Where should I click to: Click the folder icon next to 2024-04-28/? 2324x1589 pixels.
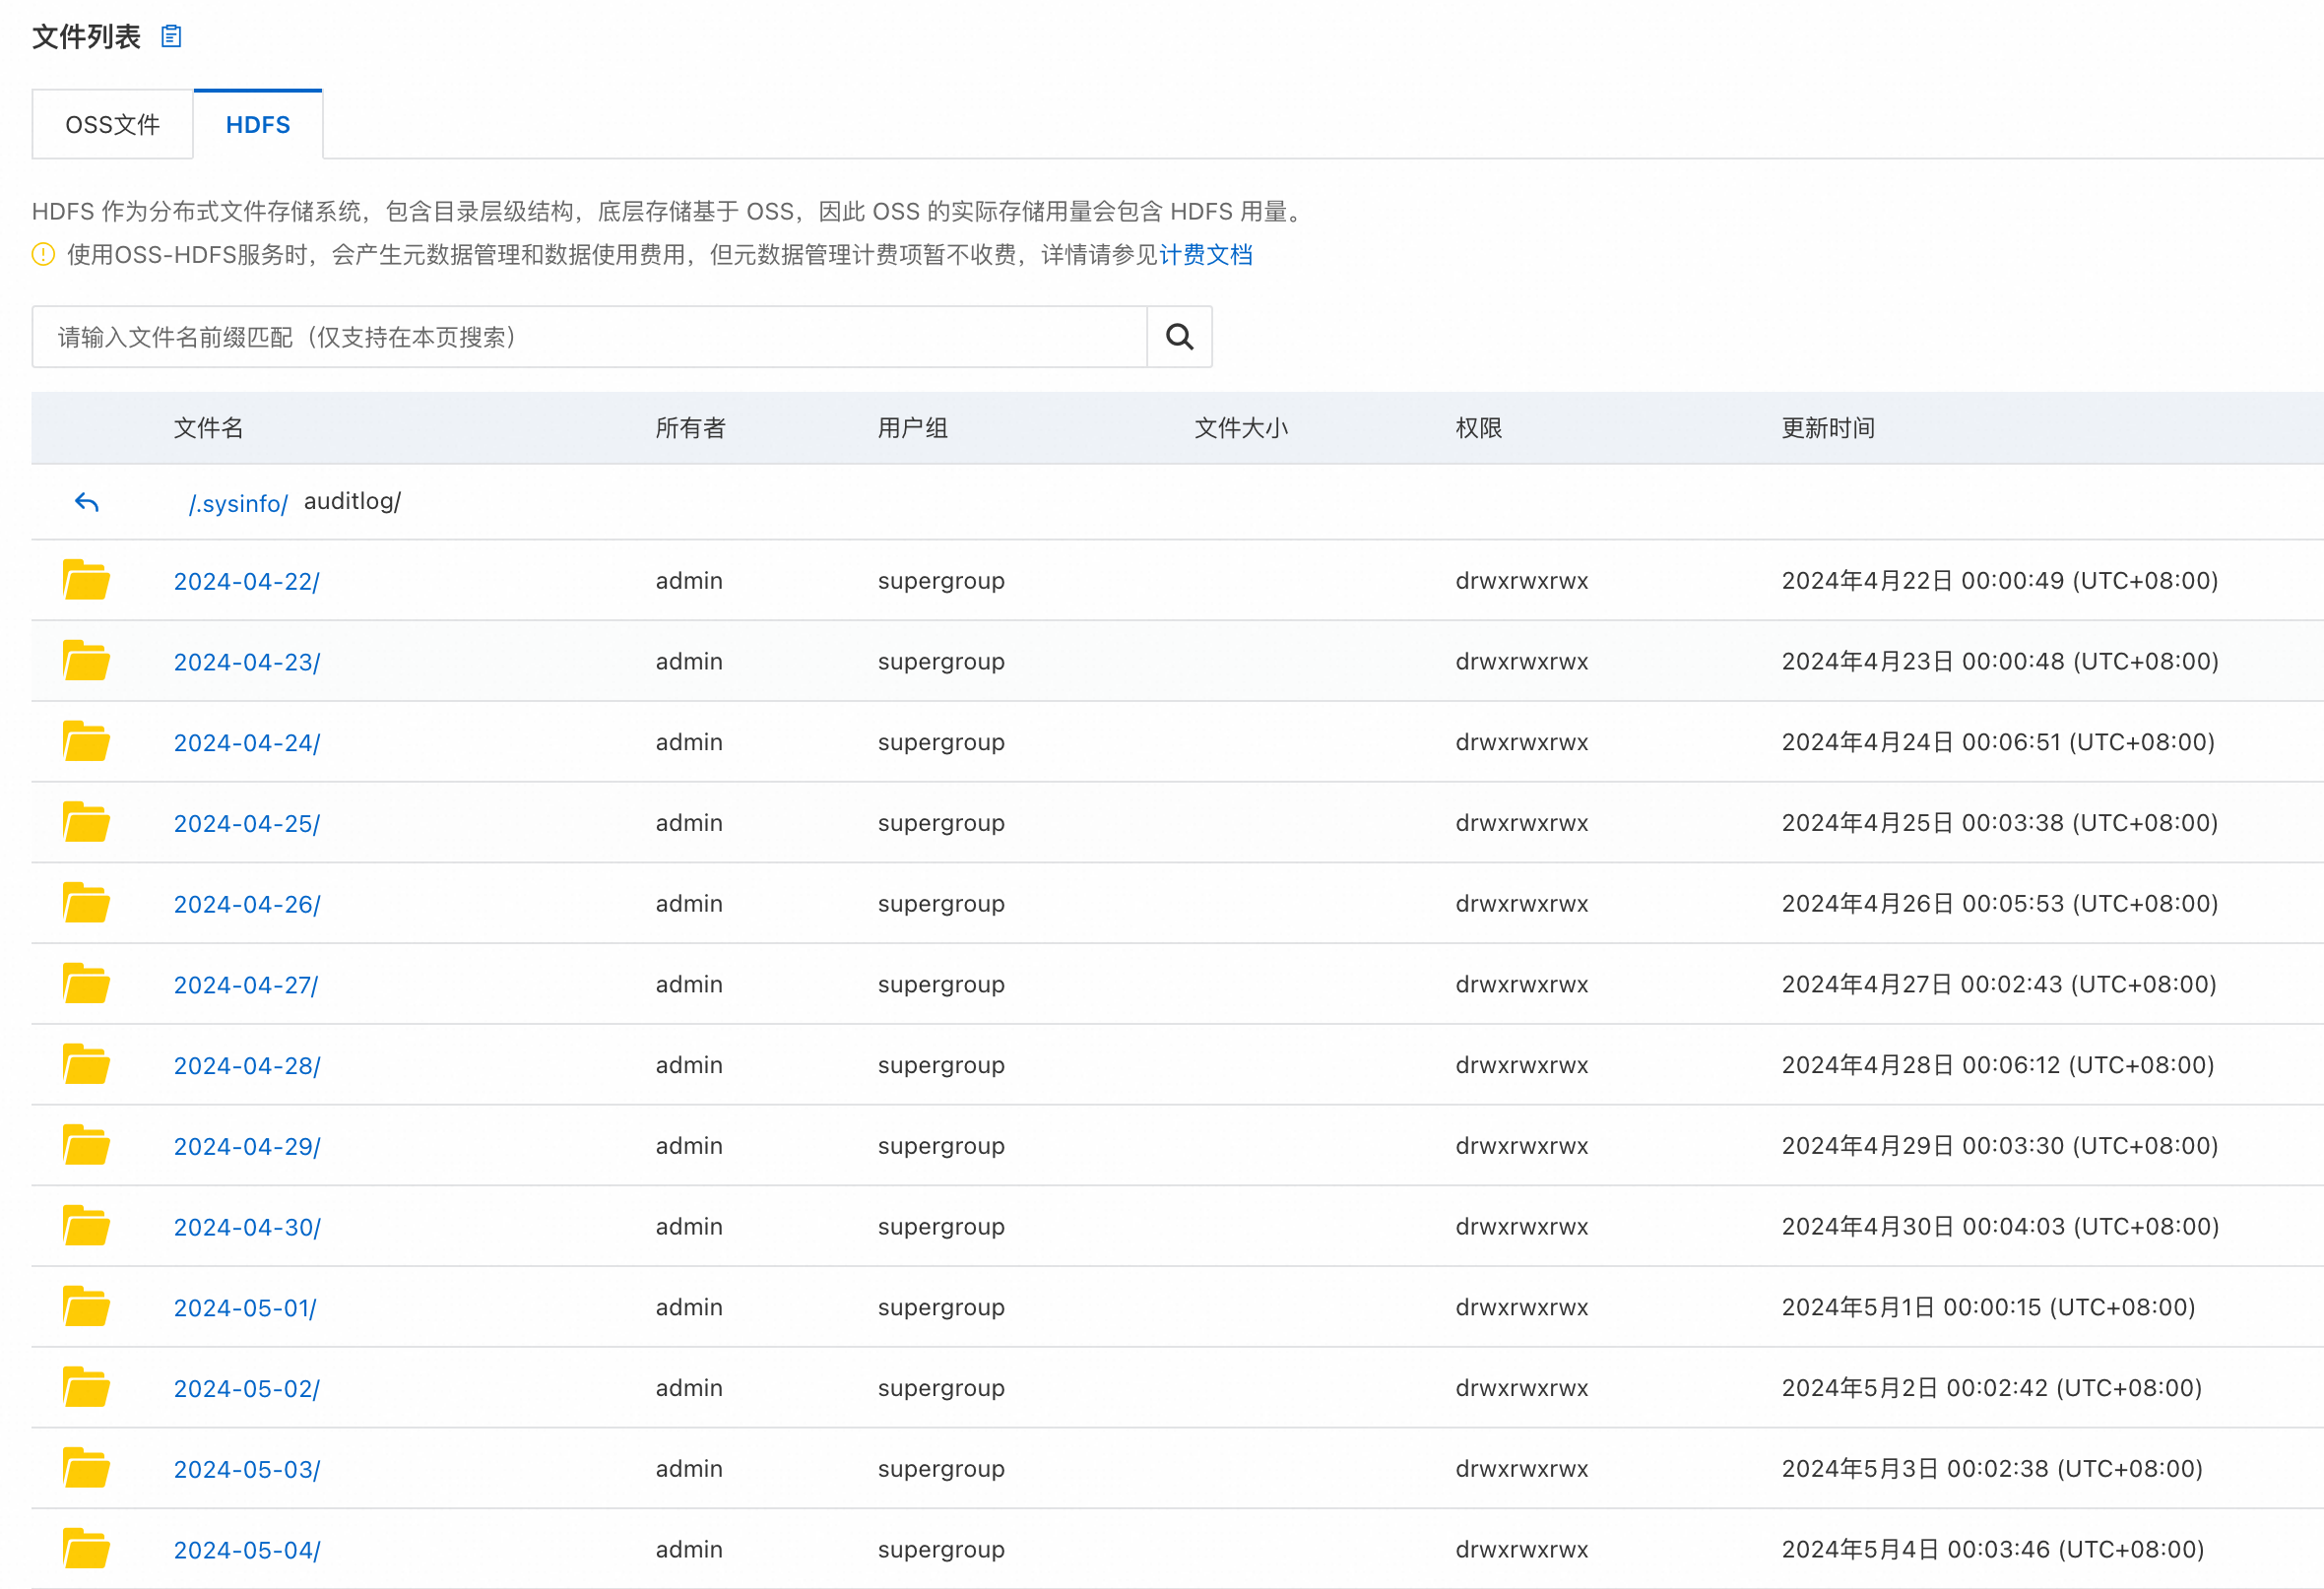86,1064
